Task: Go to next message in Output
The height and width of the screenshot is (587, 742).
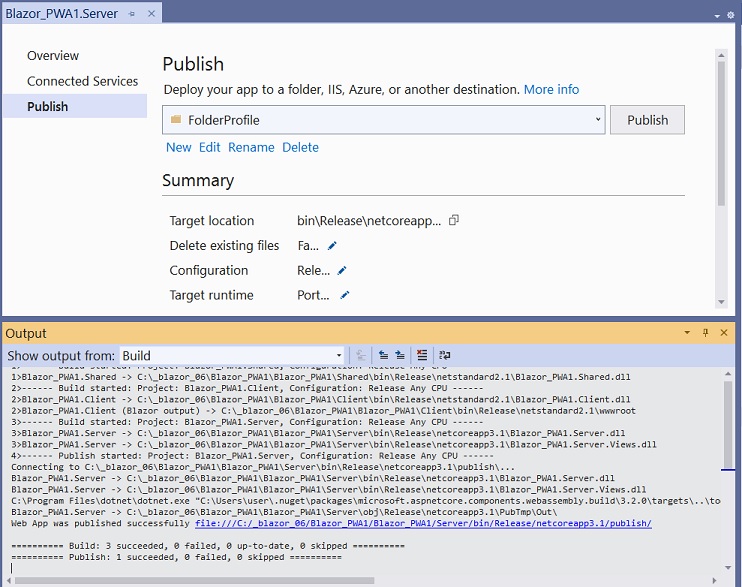Action: pyautogui.click(x=400, y=355)
